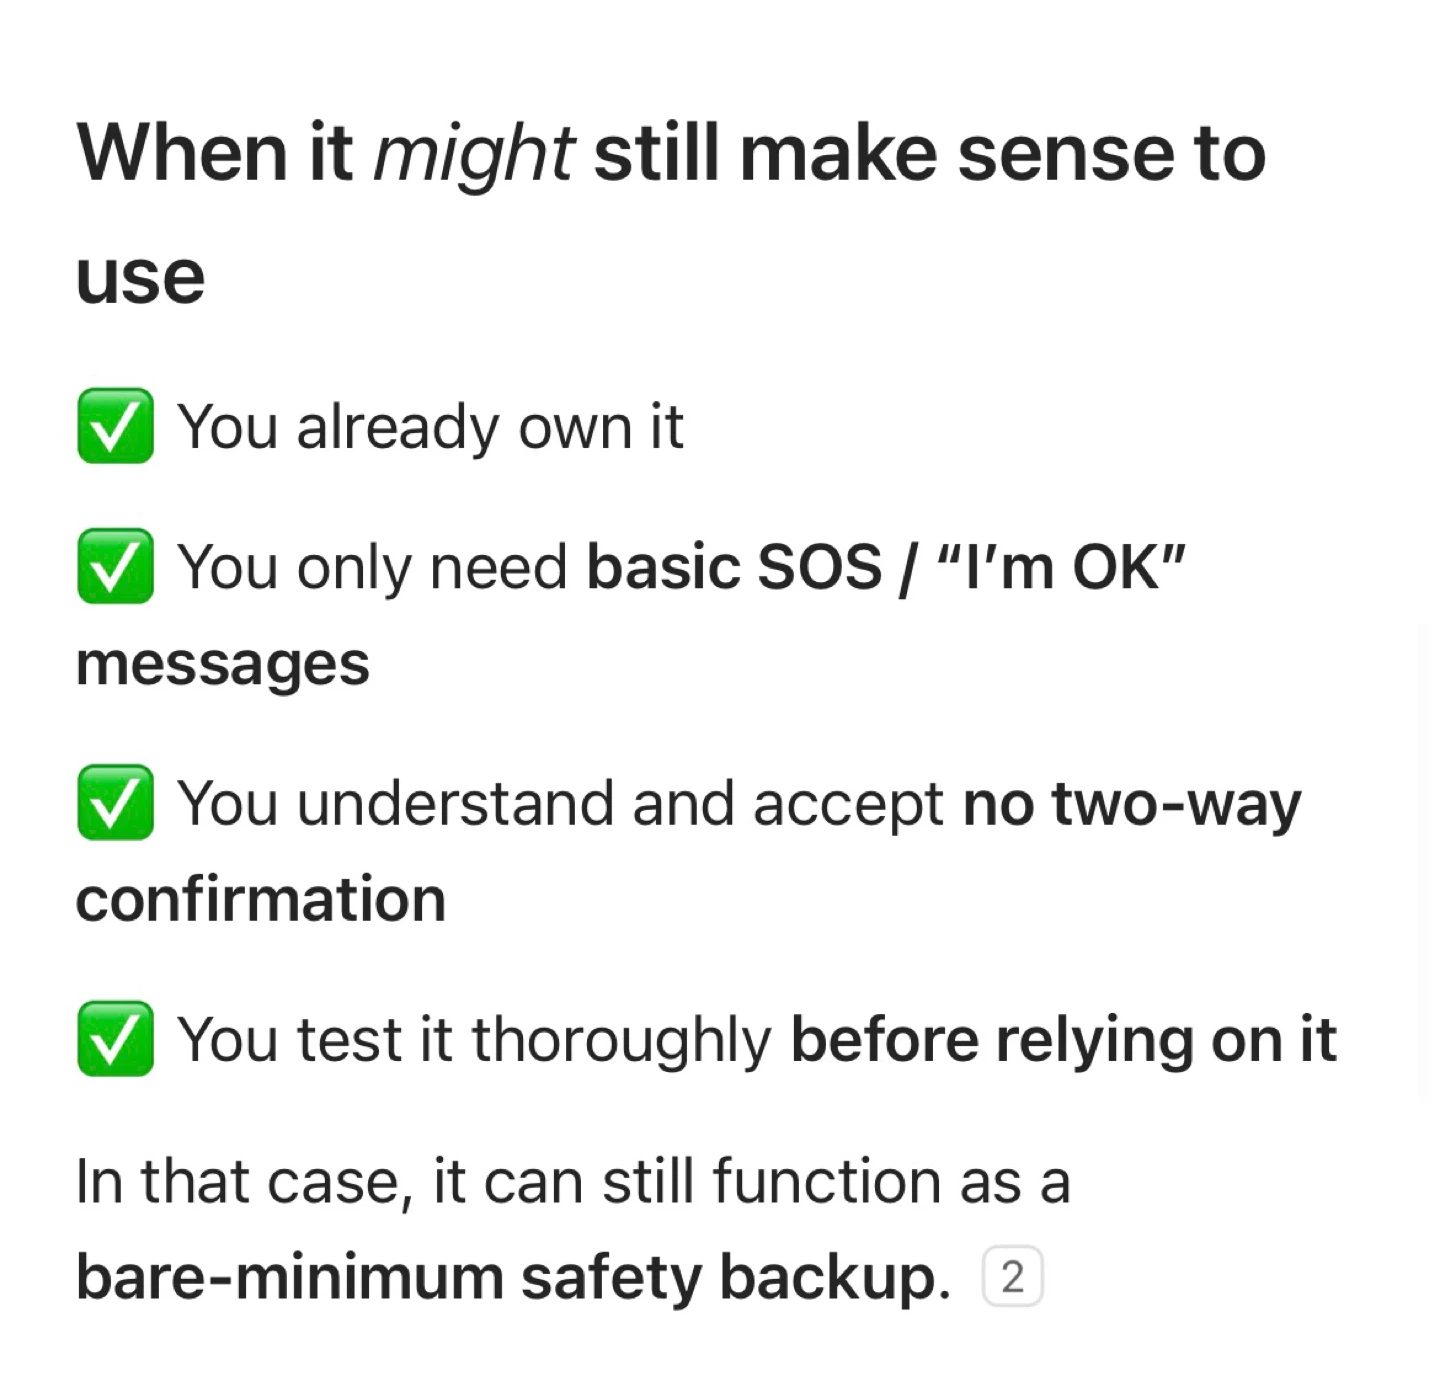The width and height of the screenshot is (1440, 1376).
Task: Click the checkmark beside "You understand and accept"
Action: tap(115, 802)
